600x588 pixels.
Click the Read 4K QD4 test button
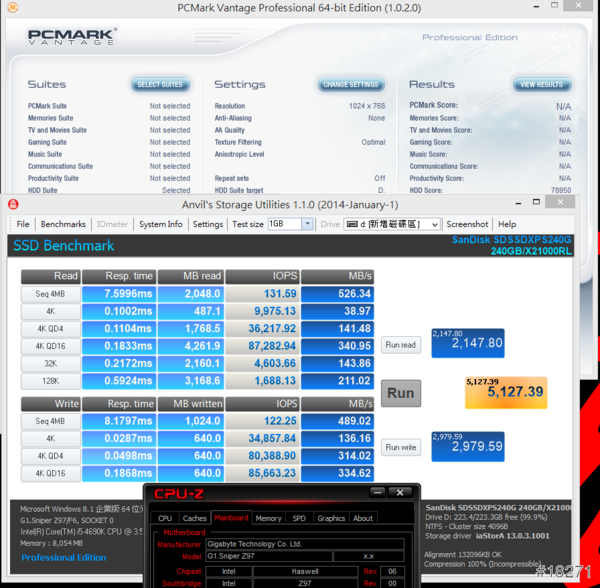51,329
